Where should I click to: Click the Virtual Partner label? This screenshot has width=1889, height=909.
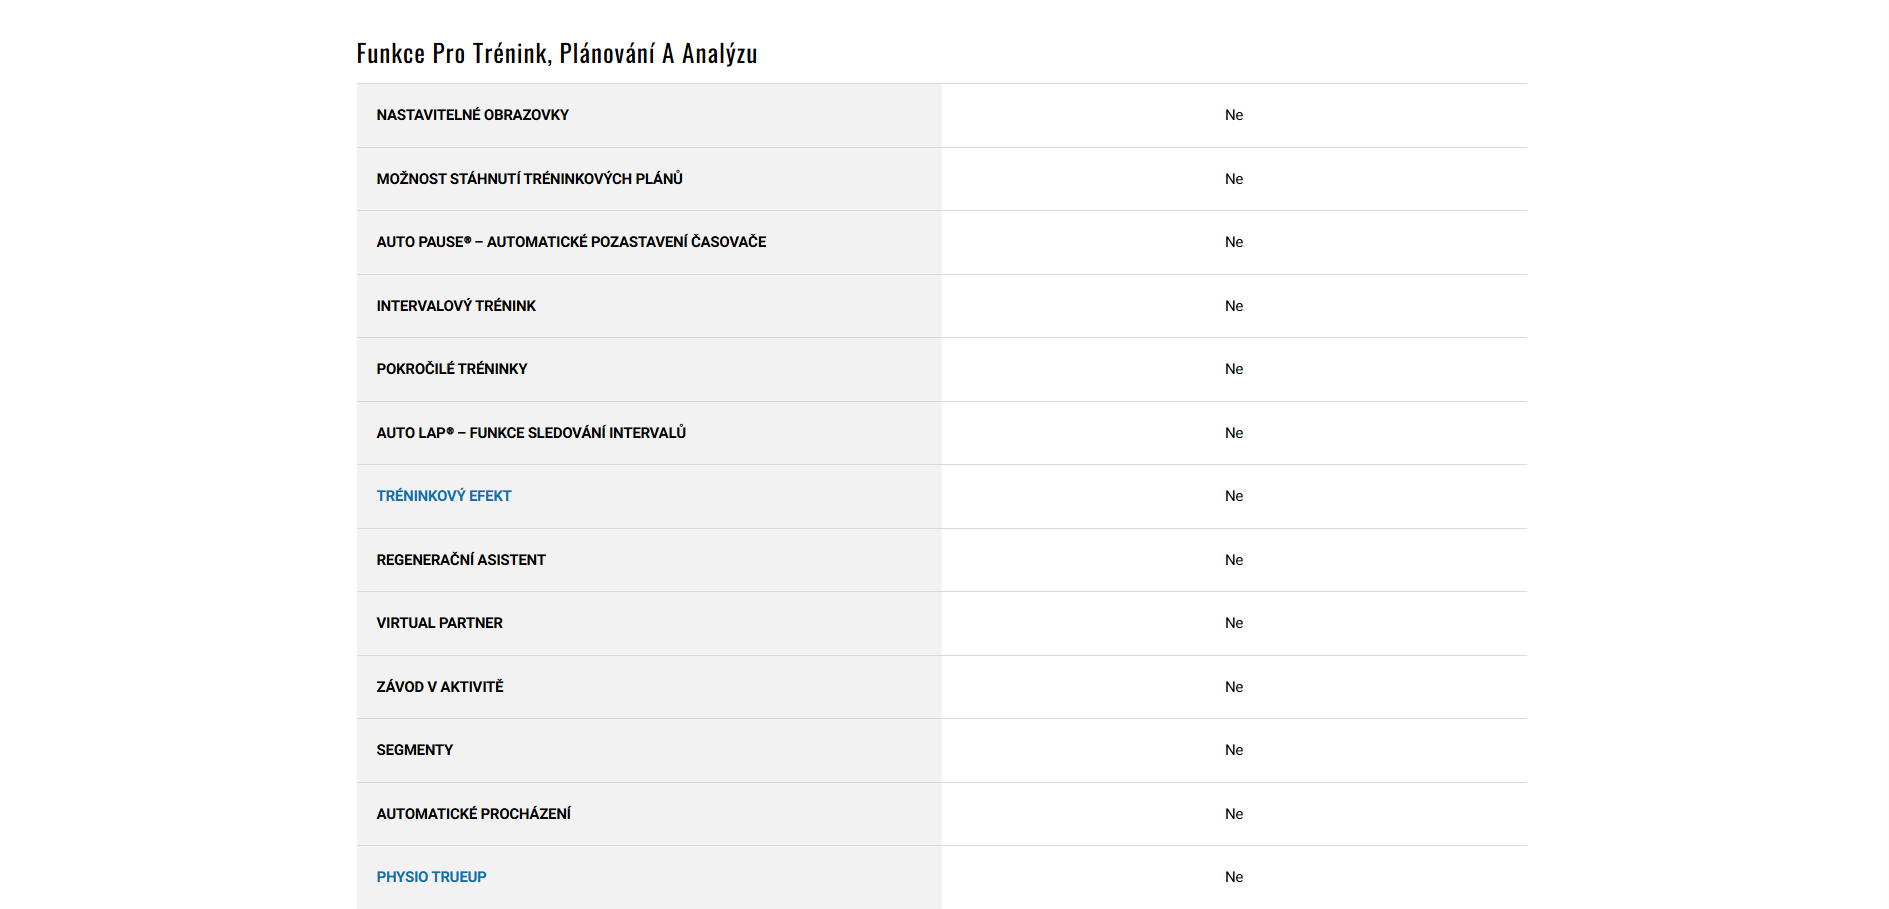(x=439, y=623)
